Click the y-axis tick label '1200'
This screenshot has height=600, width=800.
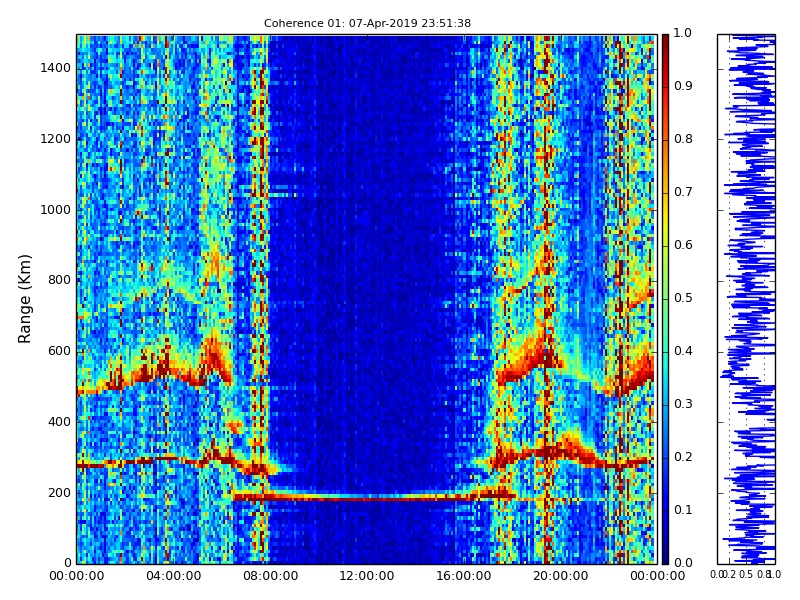click(55, 139)
